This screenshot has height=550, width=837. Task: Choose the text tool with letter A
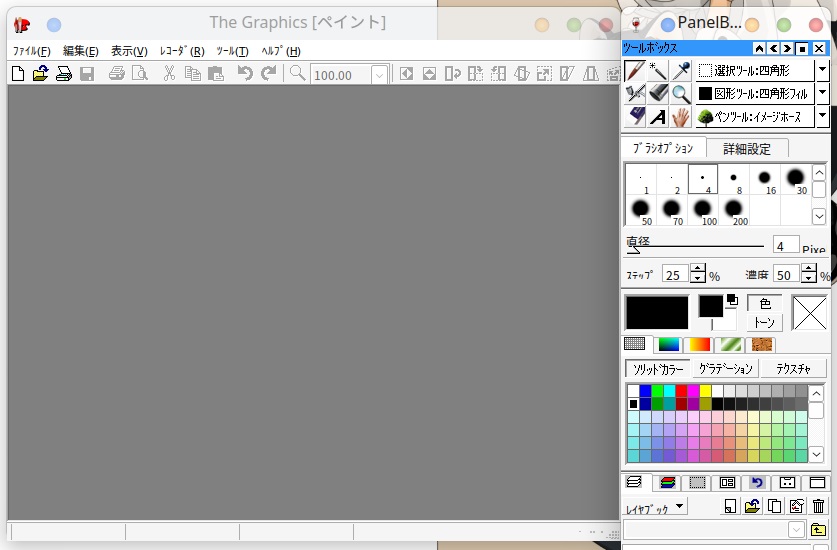coord(658,117)
